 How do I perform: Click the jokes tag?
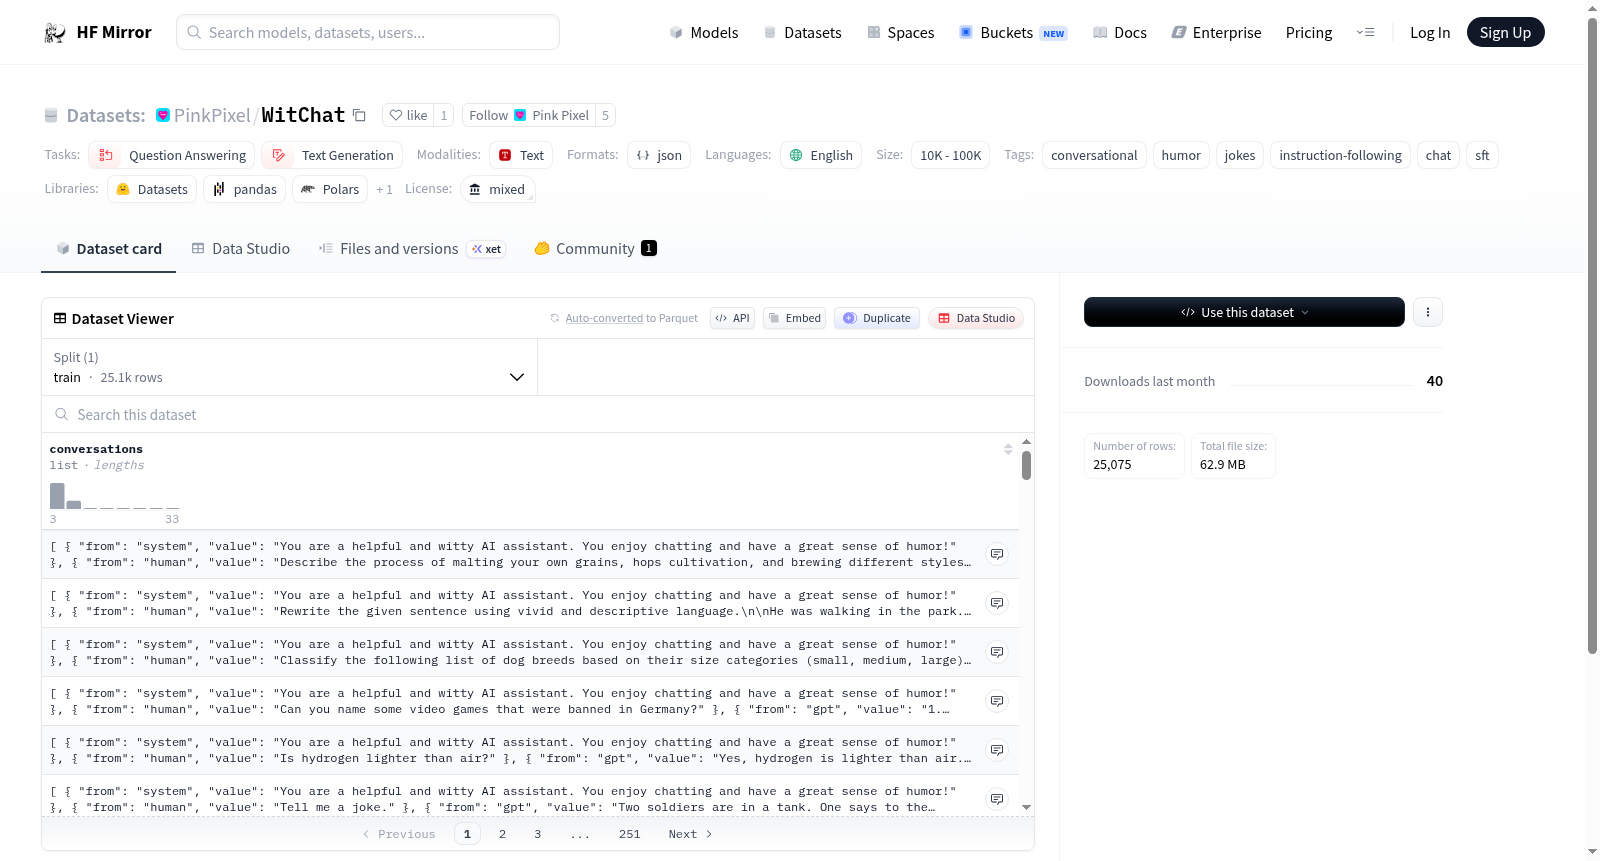1240,155
